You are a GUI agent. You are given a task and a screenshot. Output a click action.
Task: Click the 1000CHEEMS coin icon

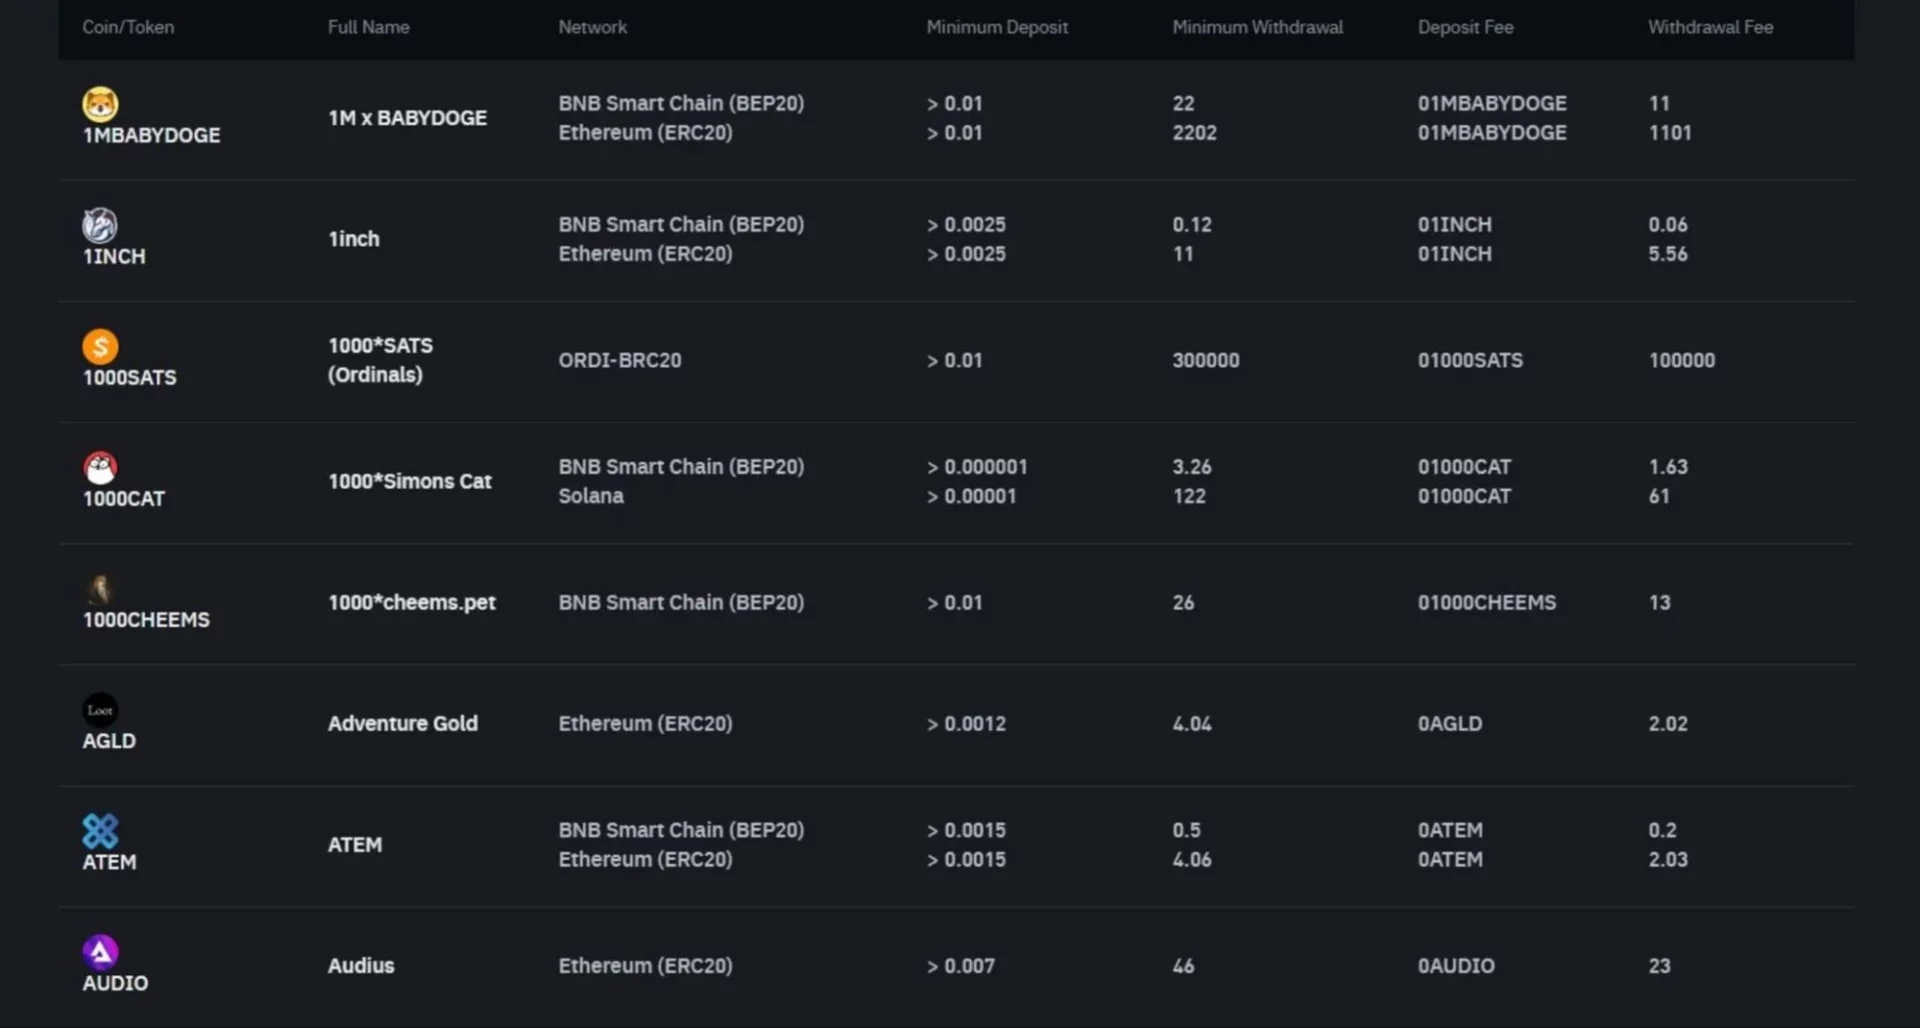100,588
